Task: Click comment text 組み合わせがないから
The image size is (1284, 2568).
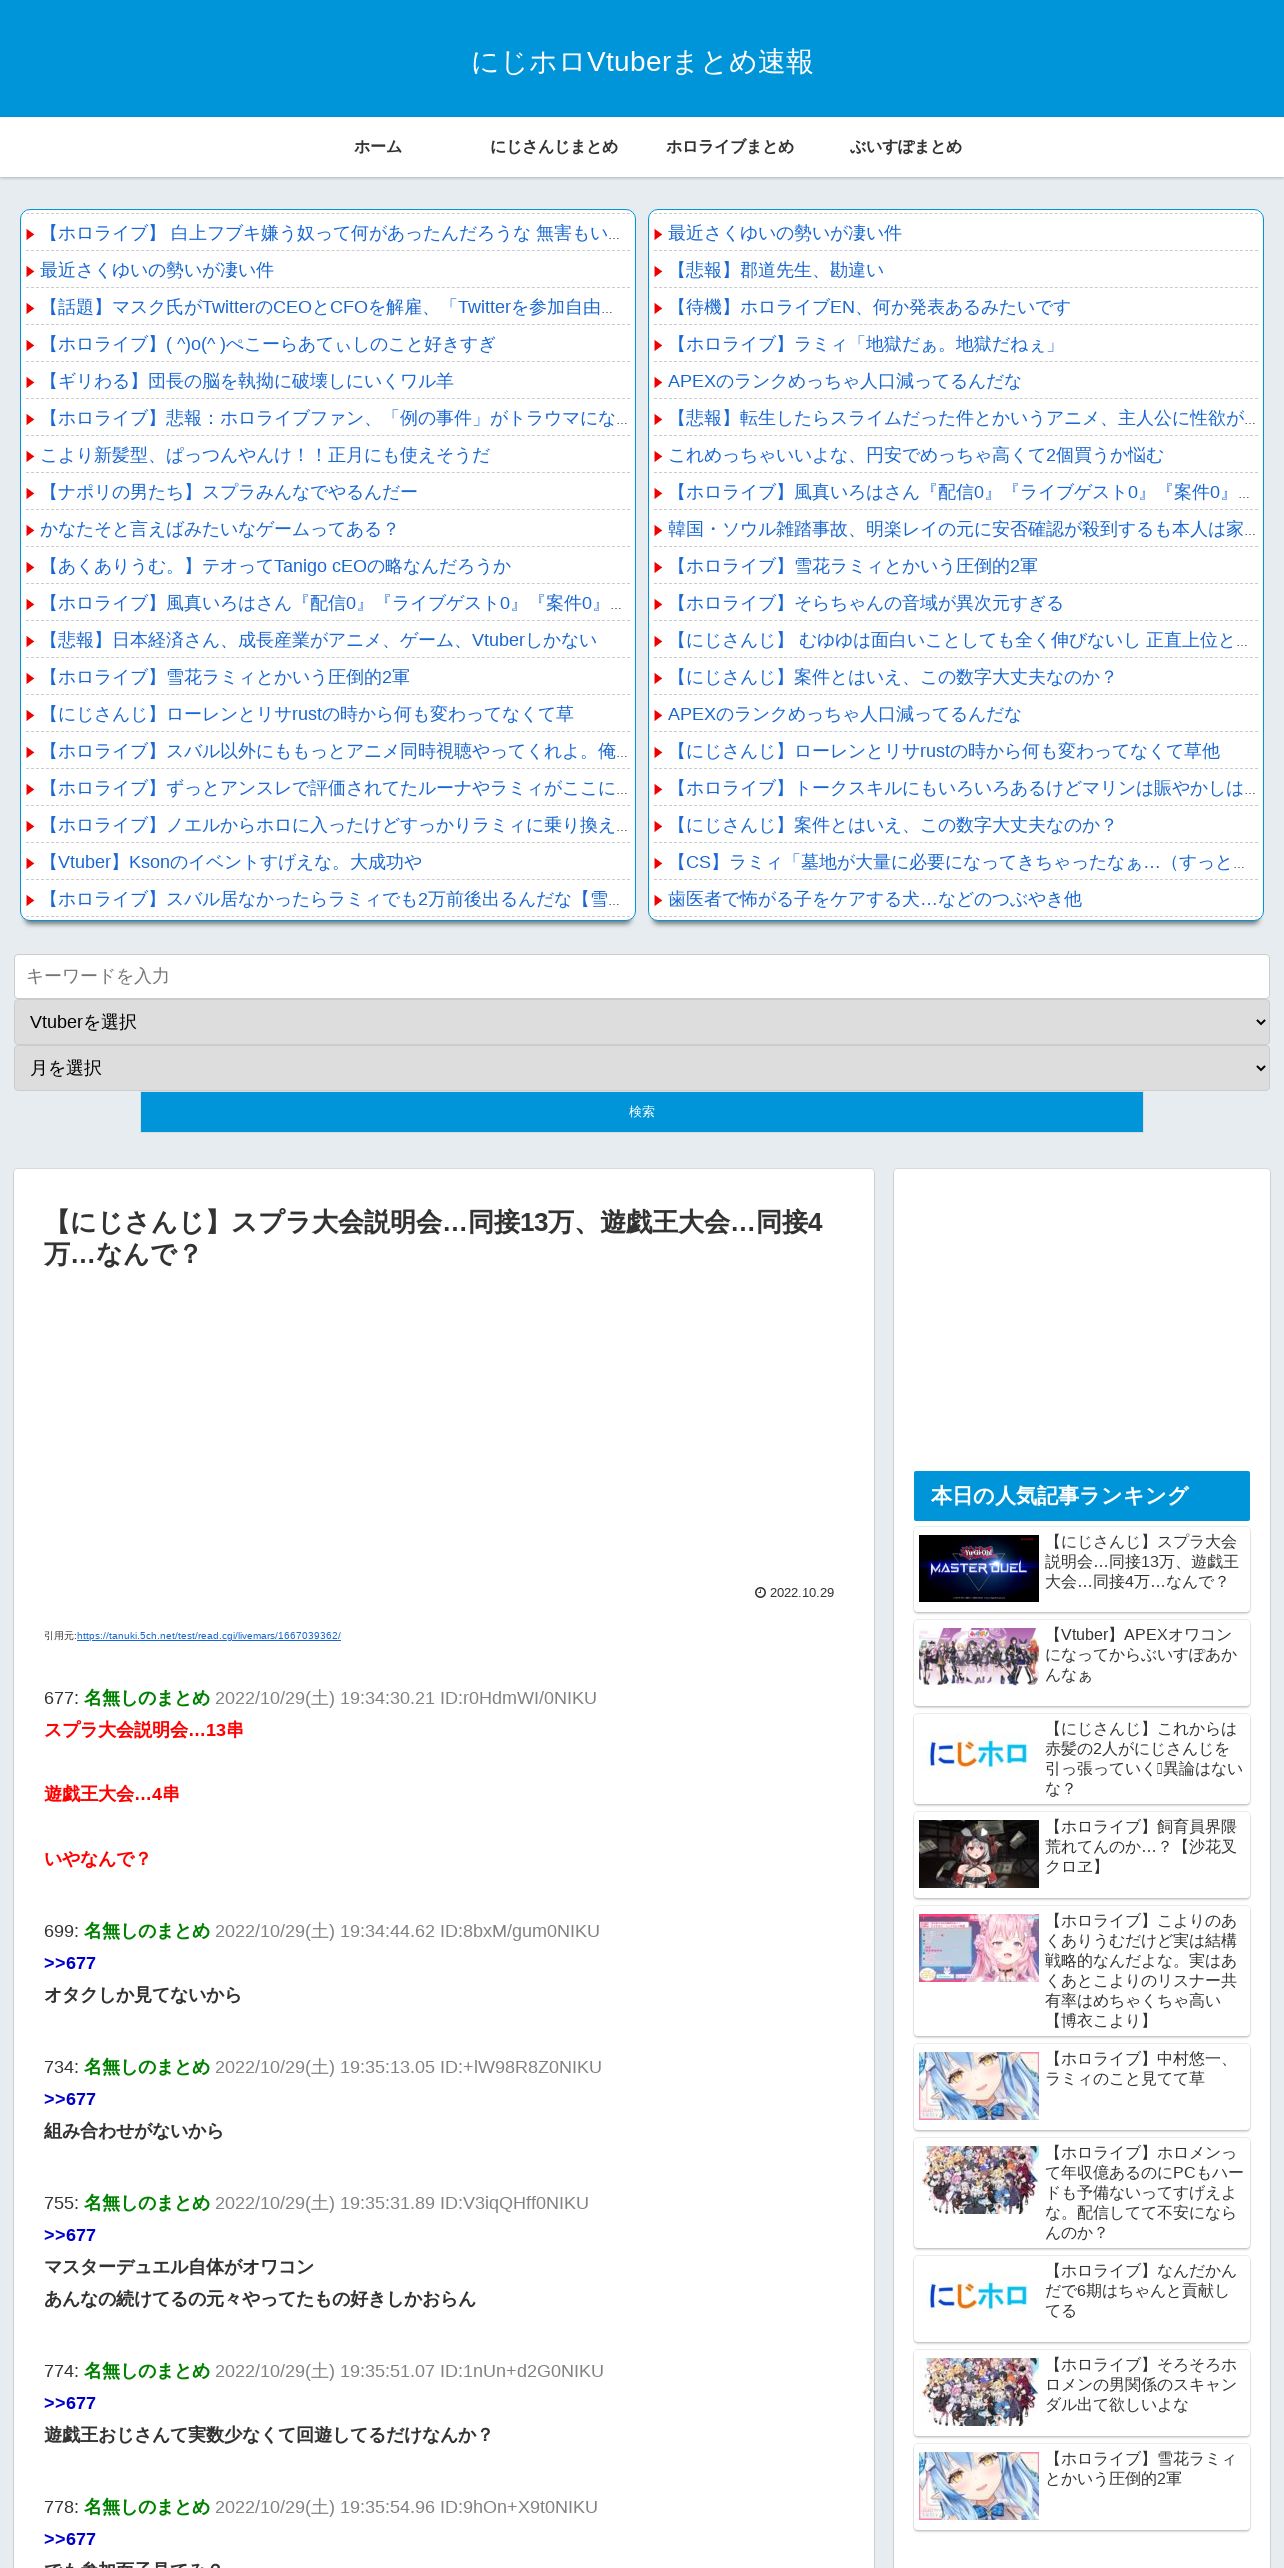Action: click(x=134, y=2131)
